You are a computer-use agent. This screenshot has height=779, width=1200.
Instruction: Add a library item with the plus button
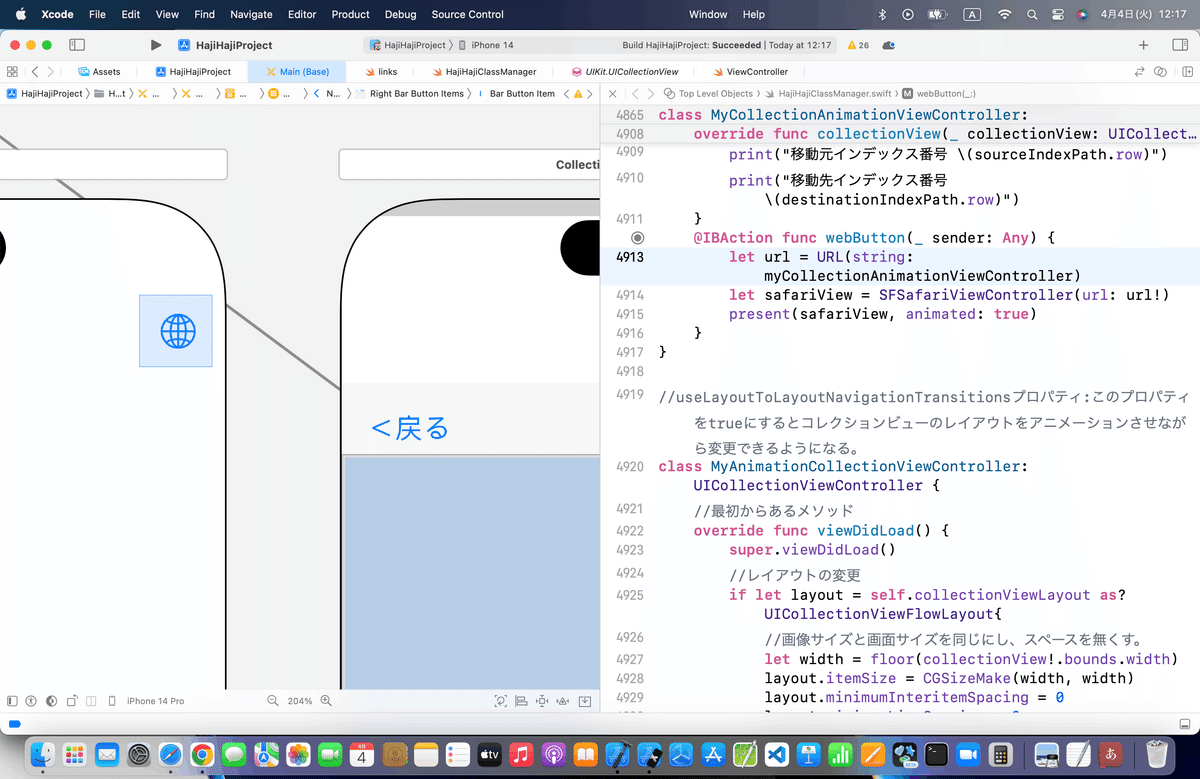(1144, 45)
